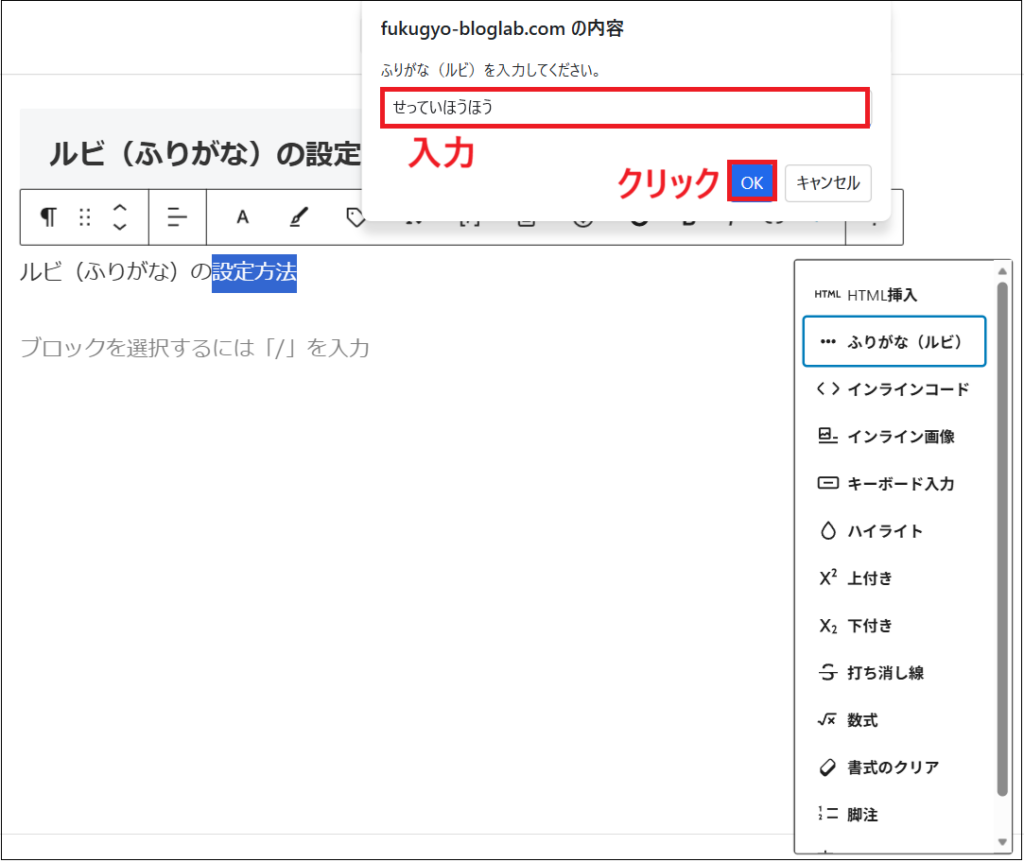
Task: Click the キャンセル button
Action: (x=827, y=183)
